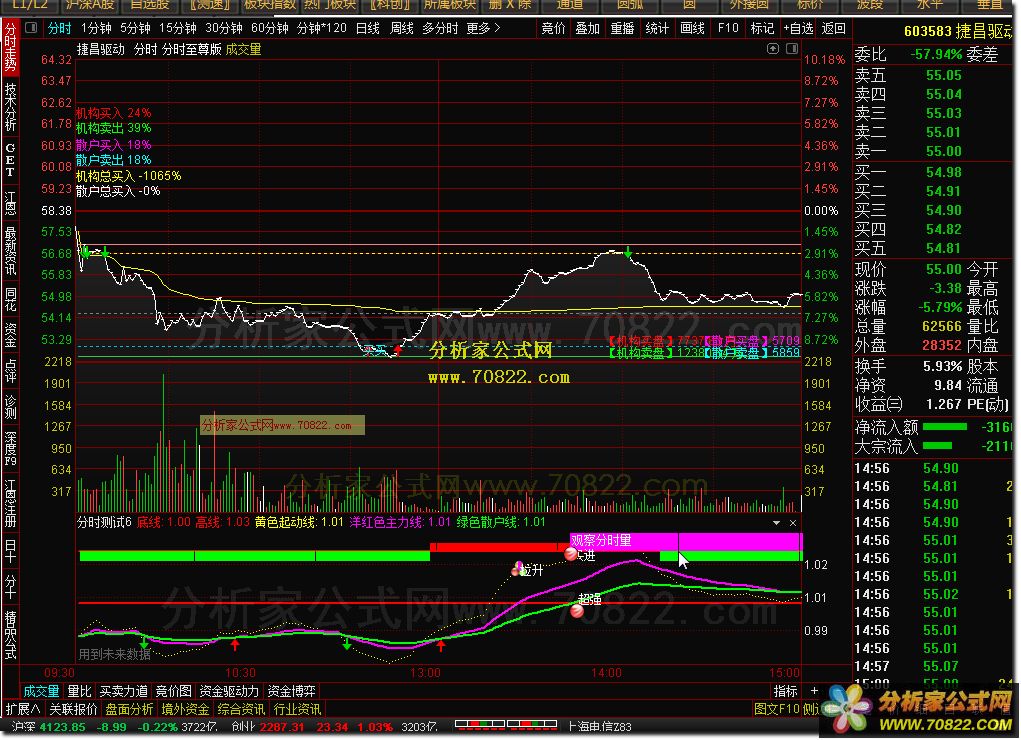Select 多分时 view

click(x=440, y=28)
